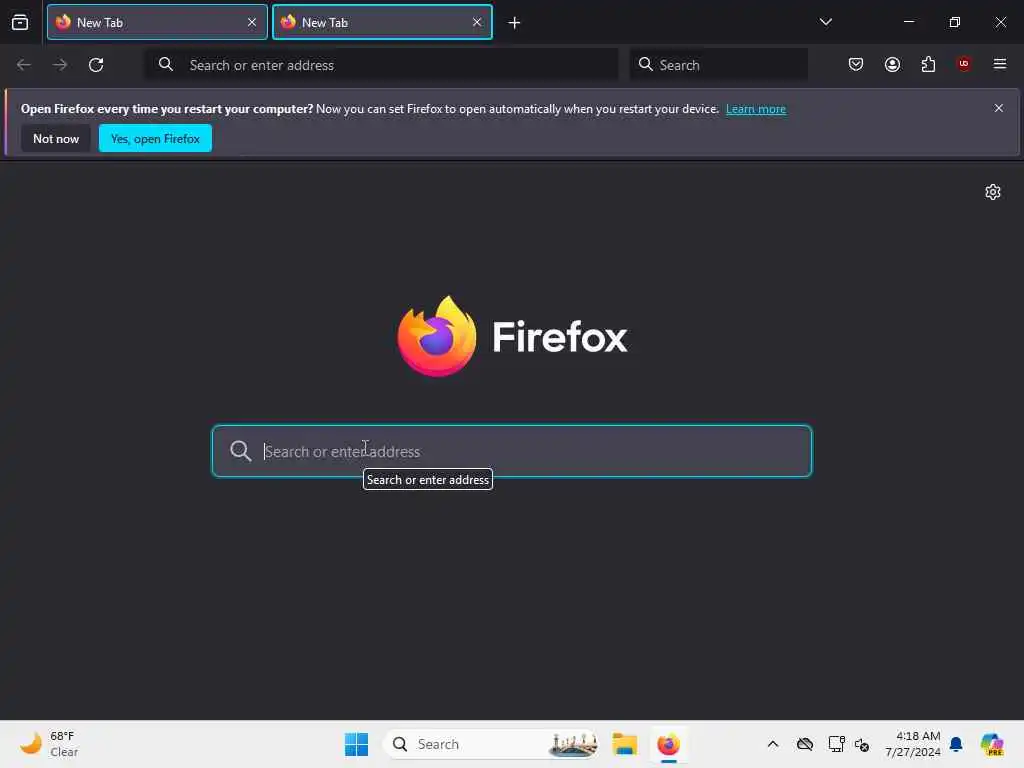Show hidden system tray icons
The height and width of the screenshot is (768, 1024).
coord(773,744)
